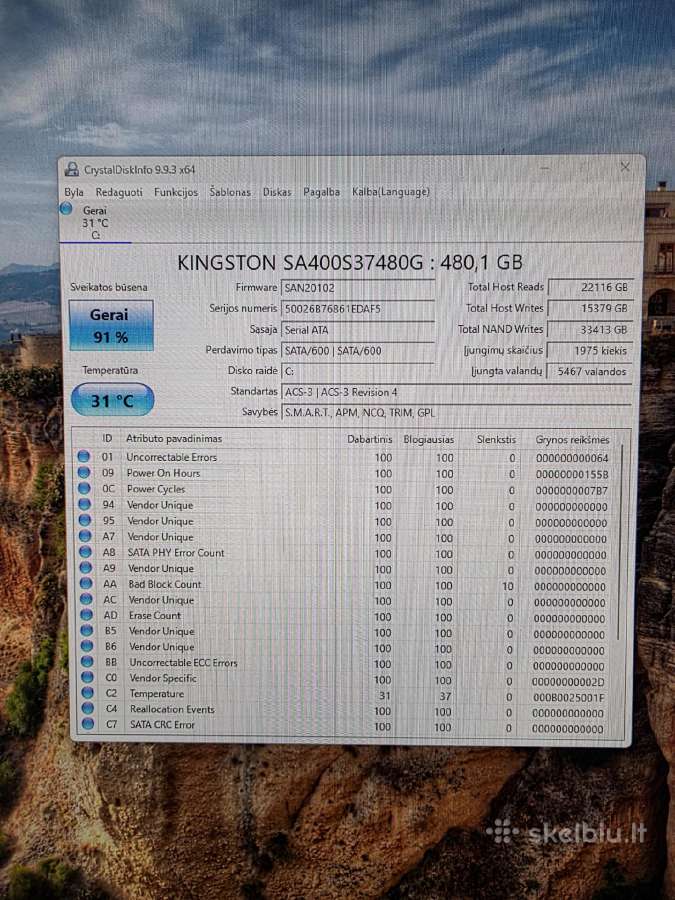The image size is (675, 900).
Task: Click the status icon for attribute B5 row
Action: [x=87, y=630]
